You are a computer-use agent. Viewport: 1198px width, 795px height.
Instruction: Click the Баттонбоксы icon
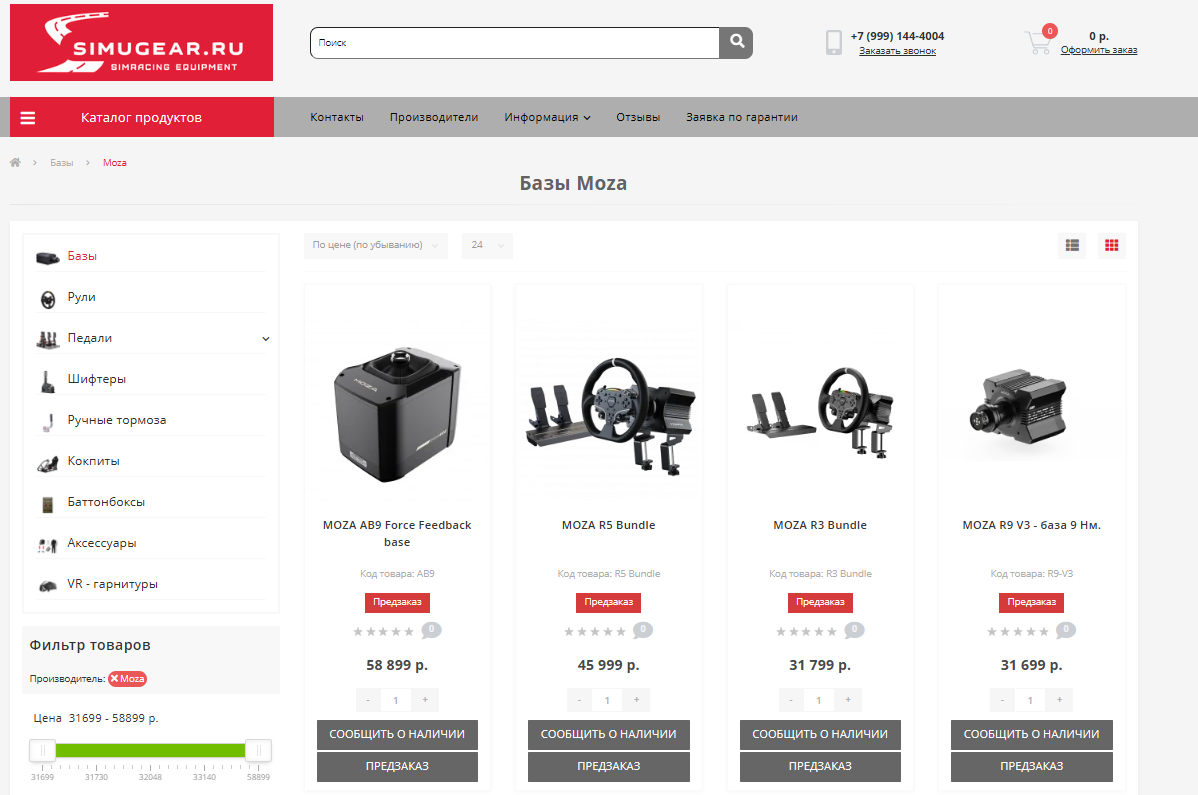pos(47,504)
